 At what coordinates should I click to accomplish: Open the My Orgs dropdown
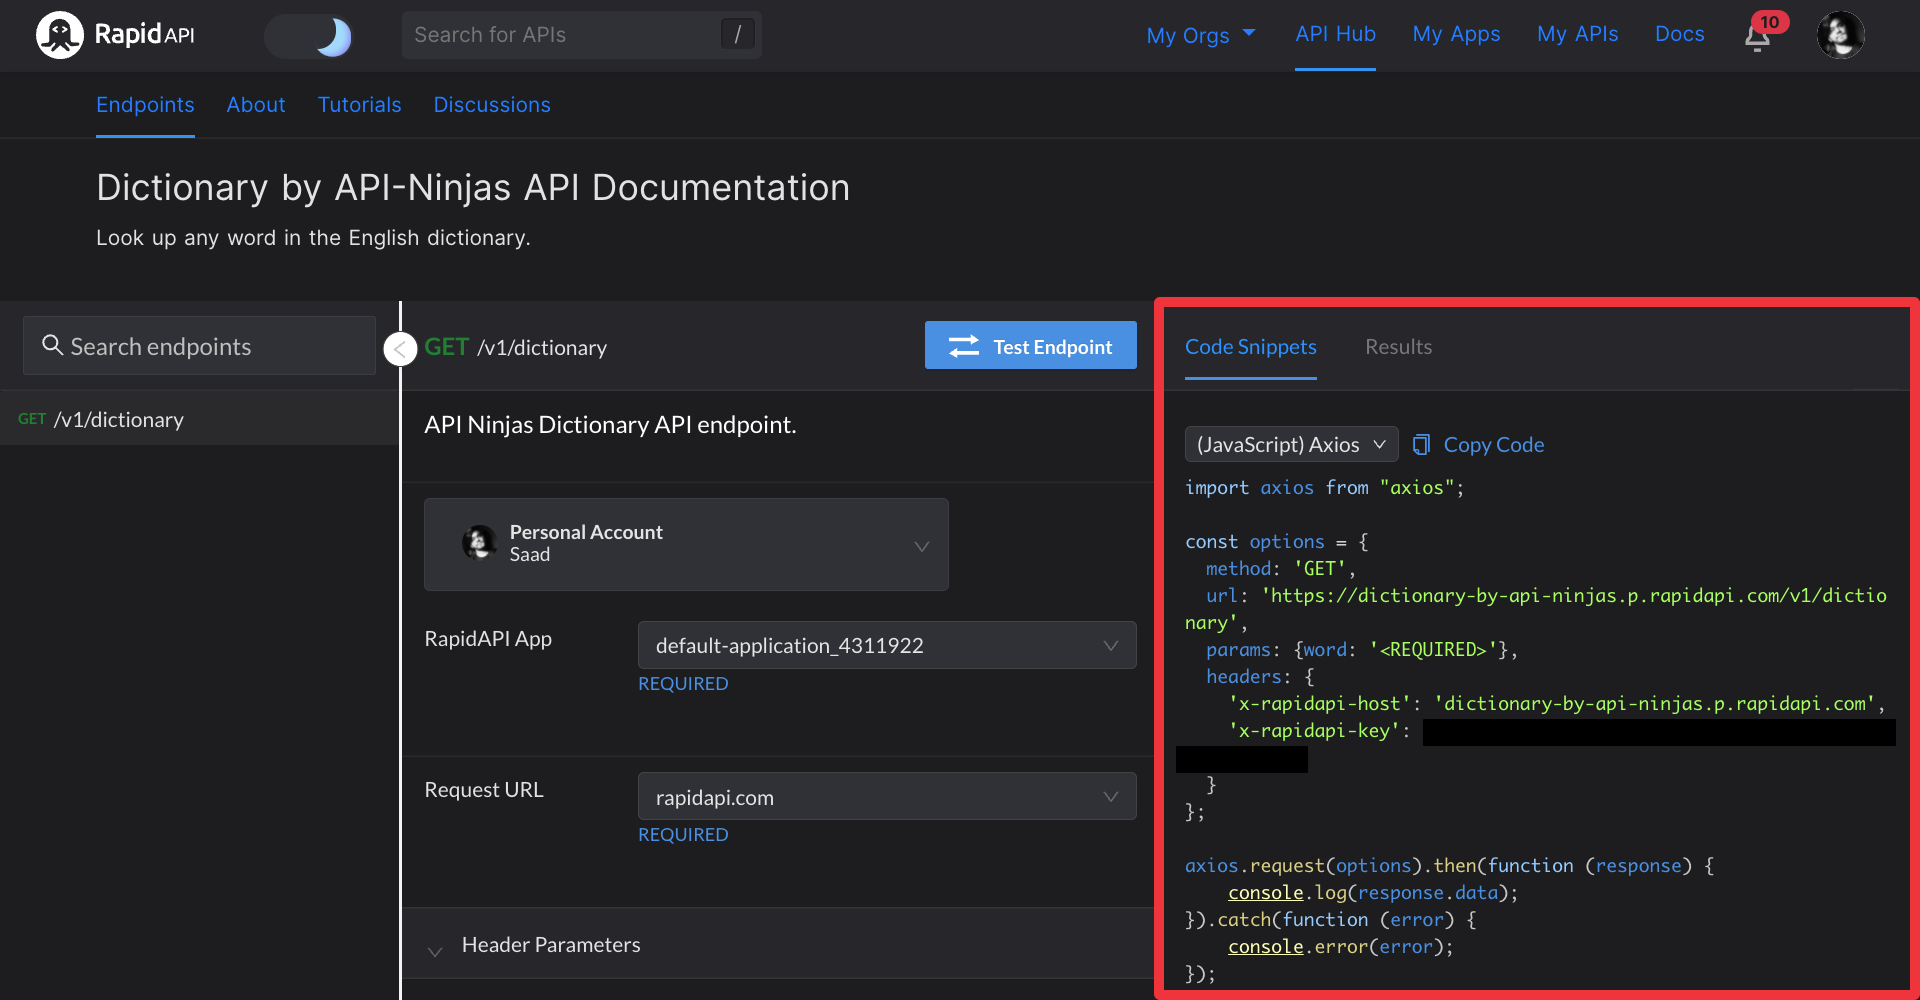[1200, 35]
